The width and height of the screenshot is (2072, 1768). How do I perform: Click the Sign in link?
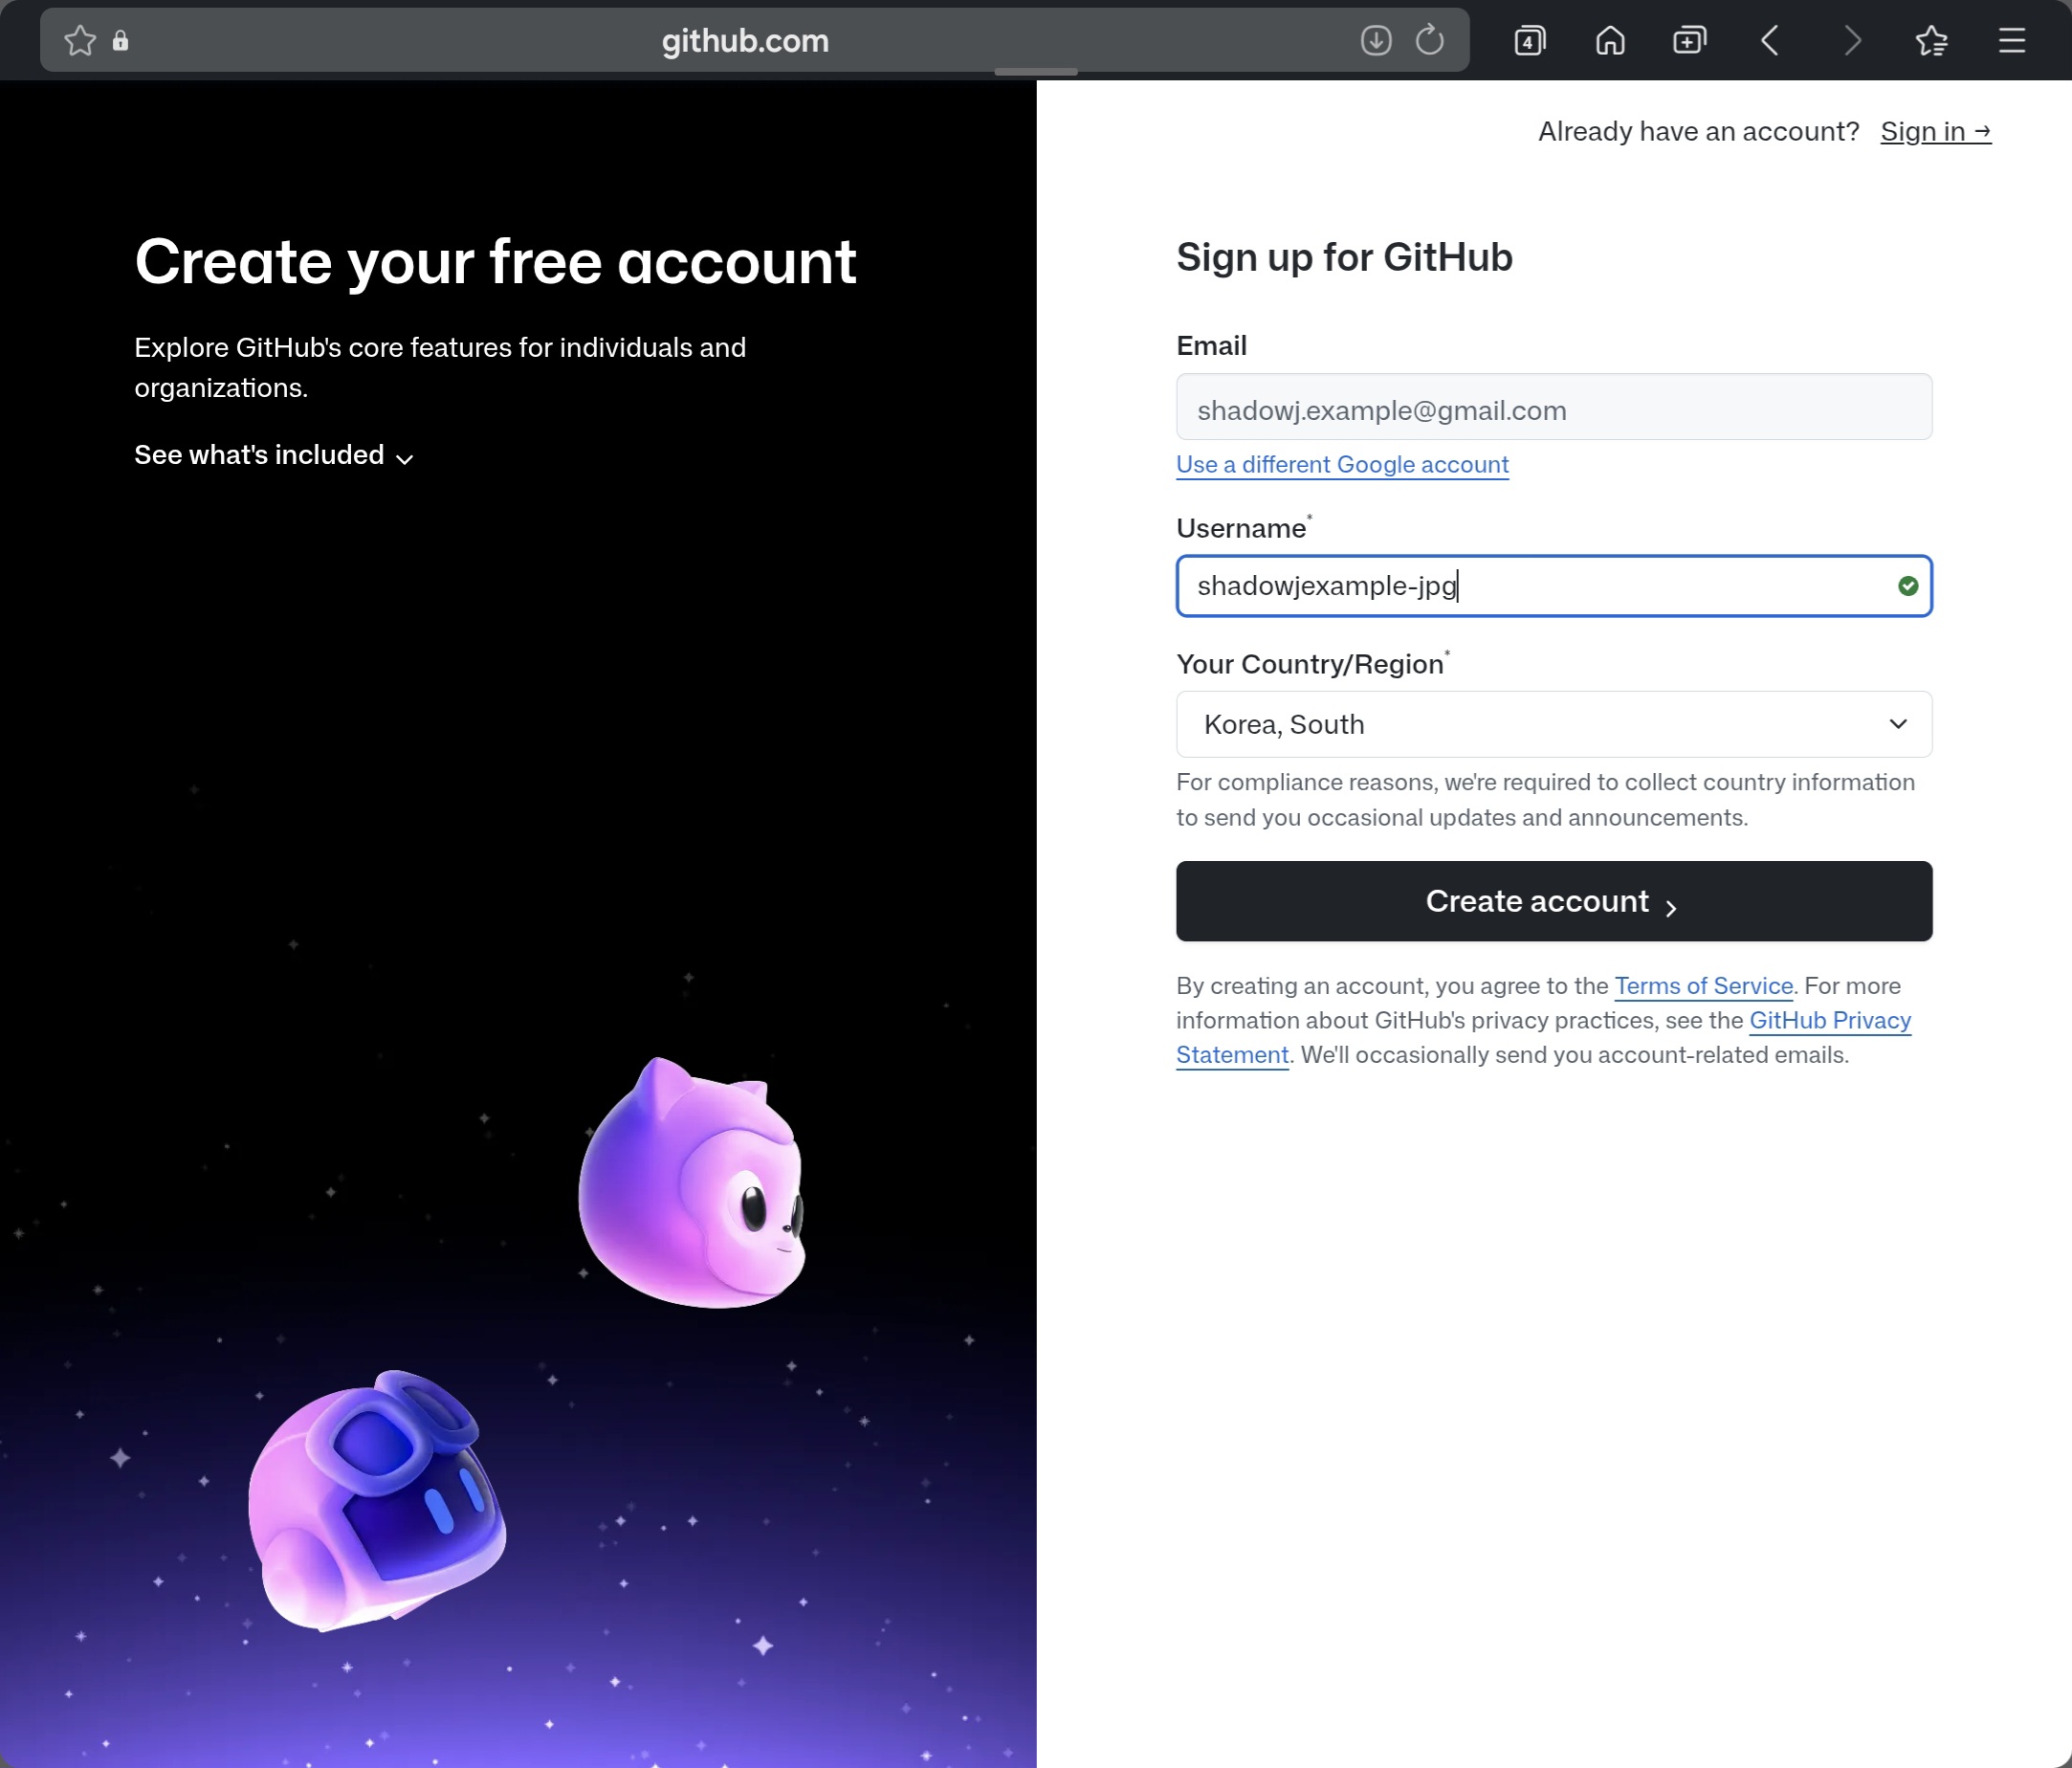(x=1935, y=132)
